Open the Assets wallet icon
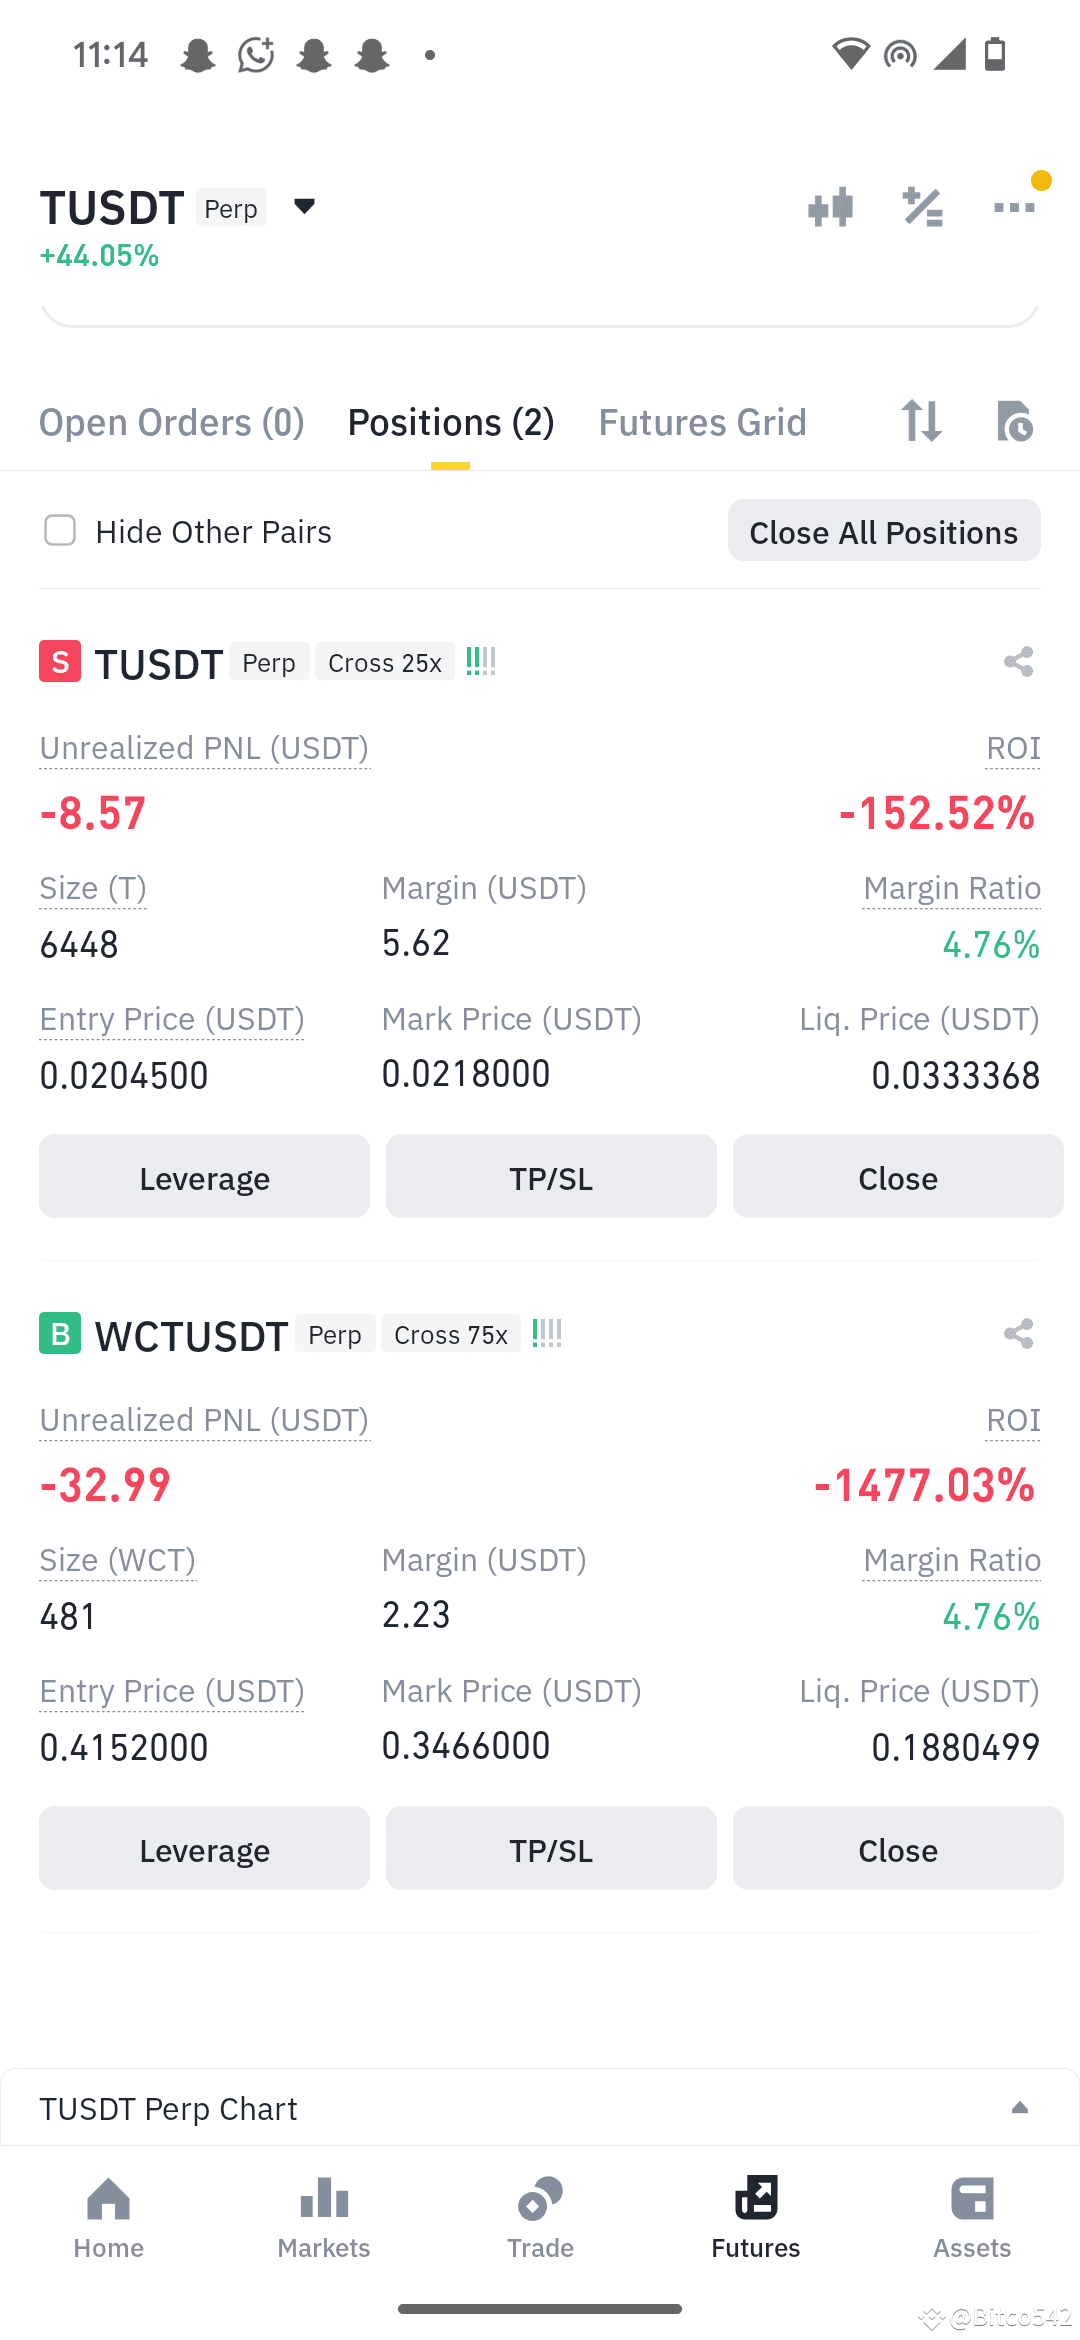The height and width of the screenshot is (2340, 1080). (x=972, y=2198)
